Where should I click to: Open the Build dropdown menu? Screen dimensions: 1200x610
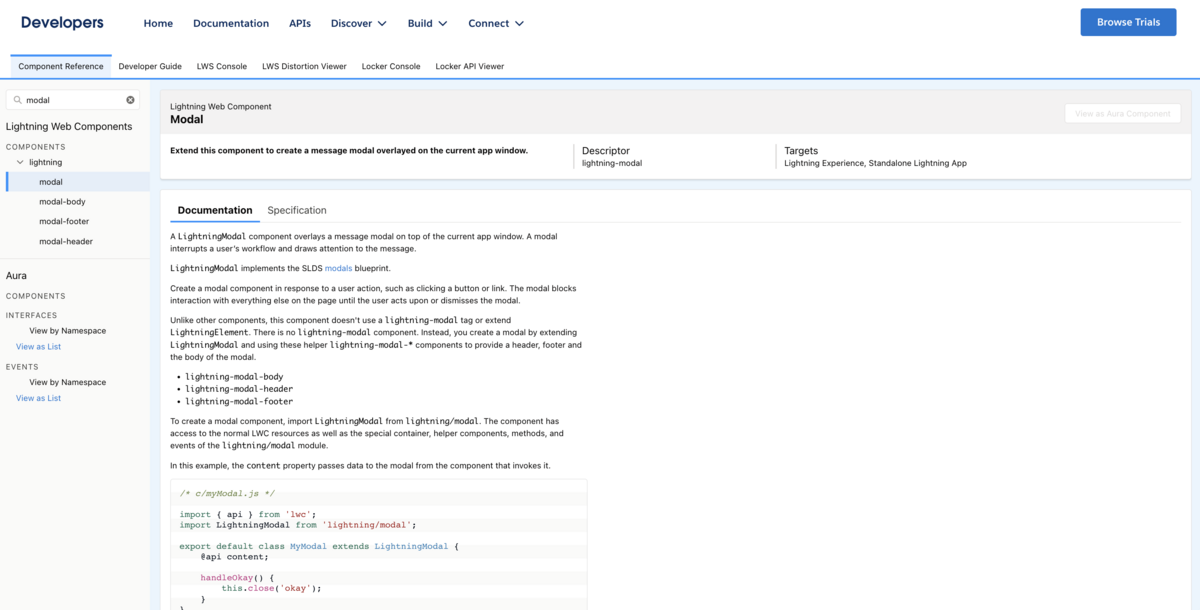click(427, 23)
